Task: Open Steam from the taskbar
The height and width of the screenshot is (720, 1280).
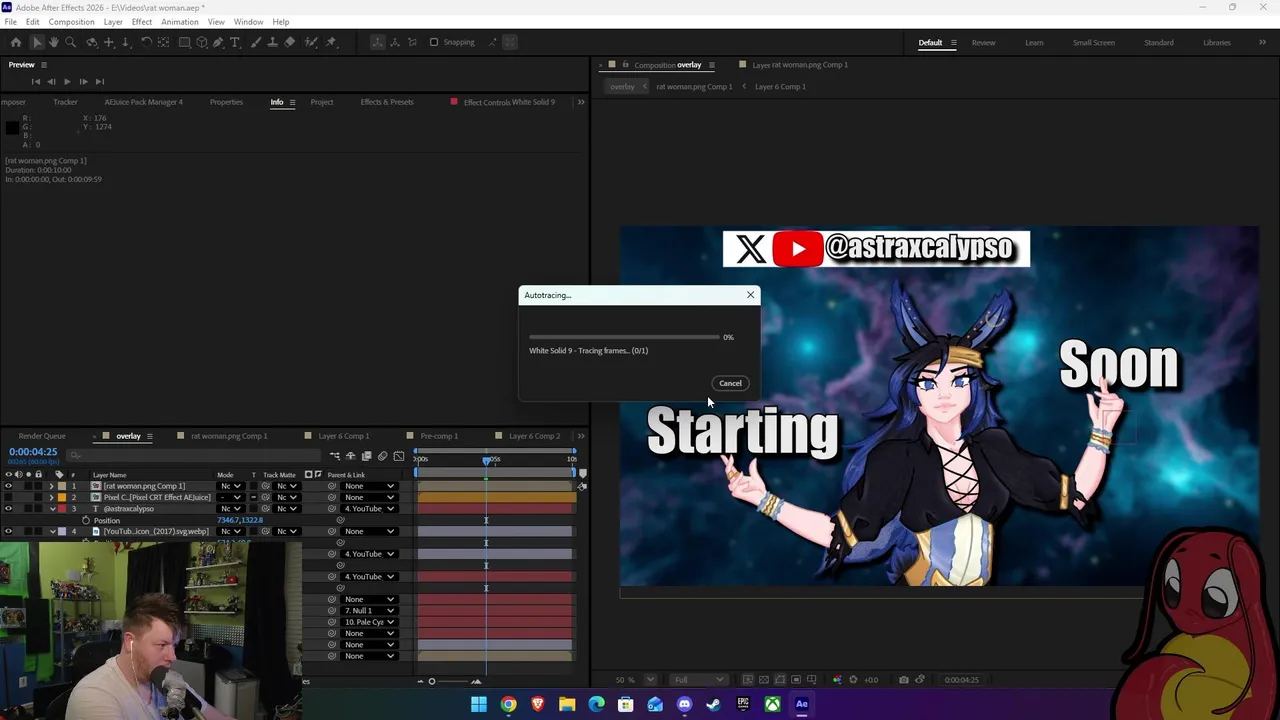Action: pos(713,704)
